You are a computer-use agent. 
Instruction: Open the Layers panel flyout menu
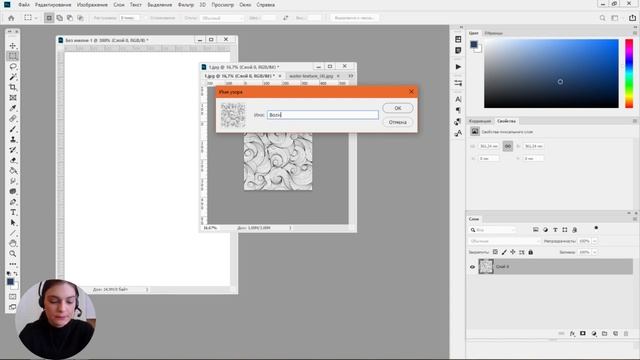[x=635, y=219]
